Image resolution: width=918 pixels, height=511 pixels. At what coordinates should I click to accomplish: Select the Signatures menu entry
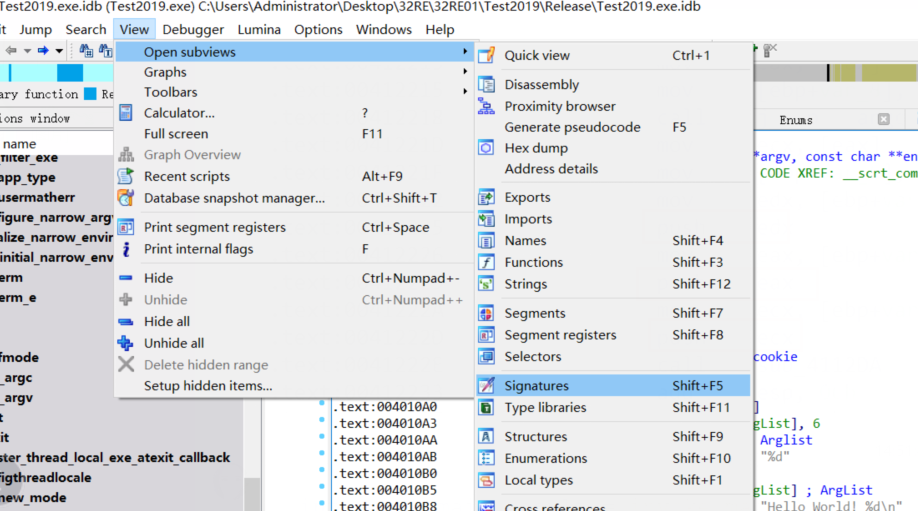coord(613,385)
